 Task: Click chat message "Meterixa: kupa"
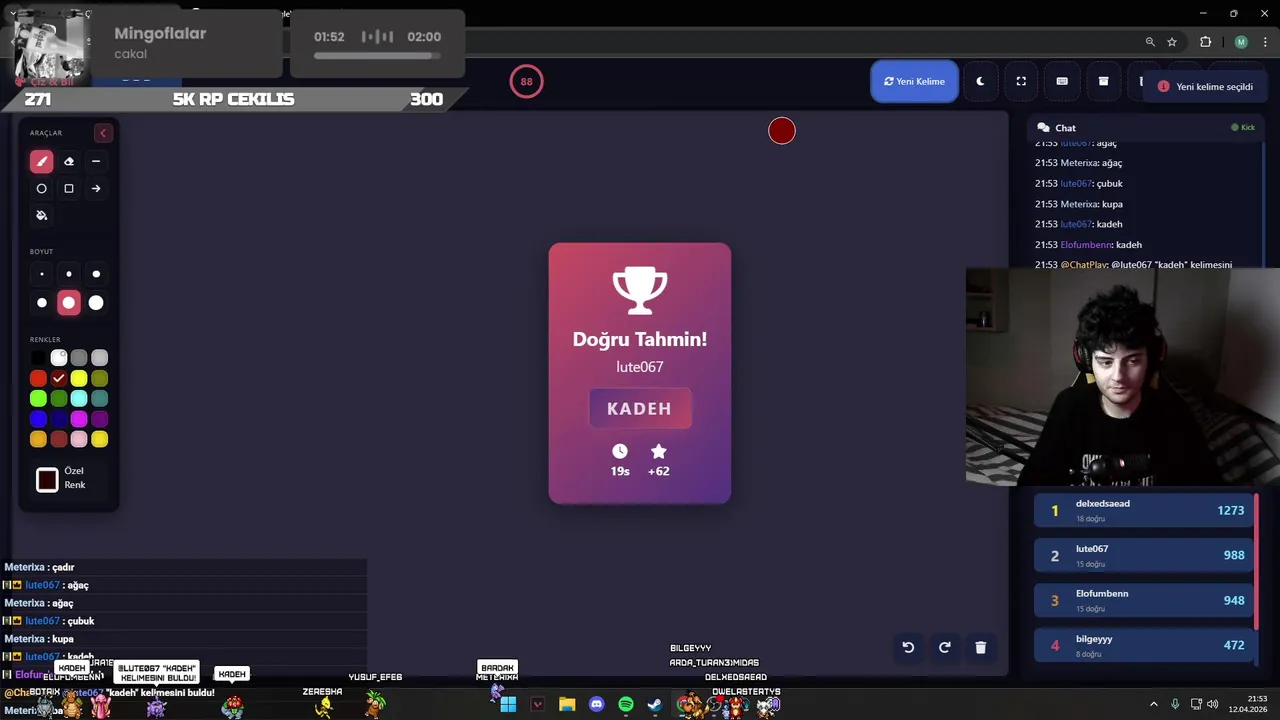(1078, 204)
